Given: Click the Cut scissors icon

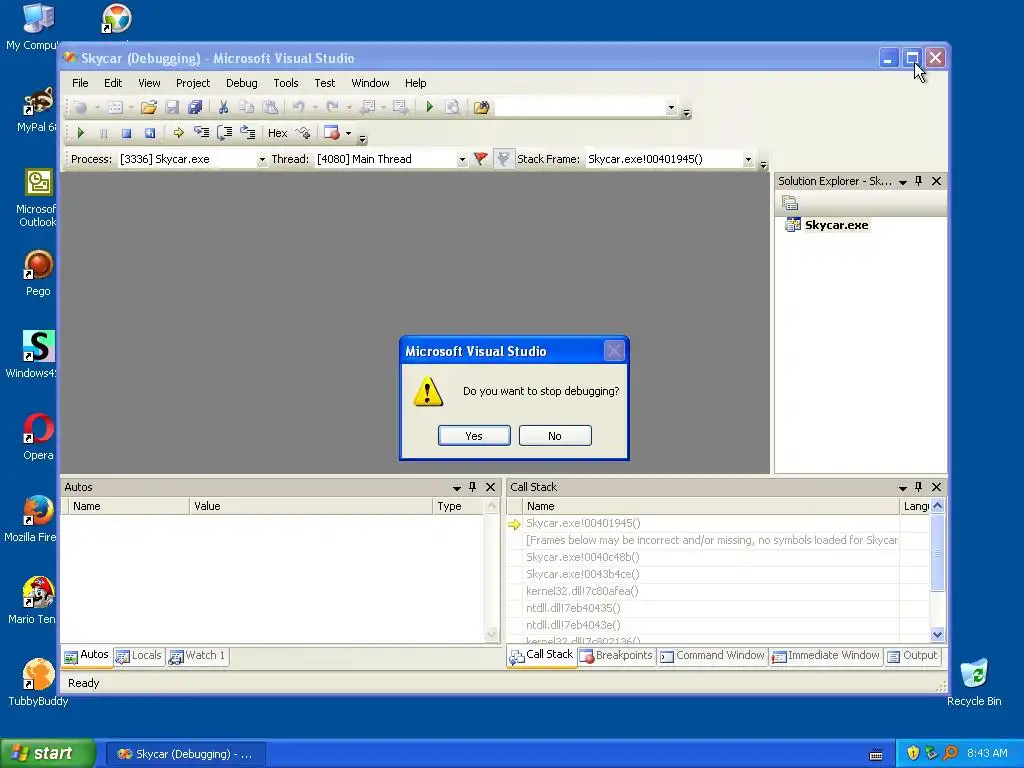Looking at the screenshot, I should [x=223, y=108].
